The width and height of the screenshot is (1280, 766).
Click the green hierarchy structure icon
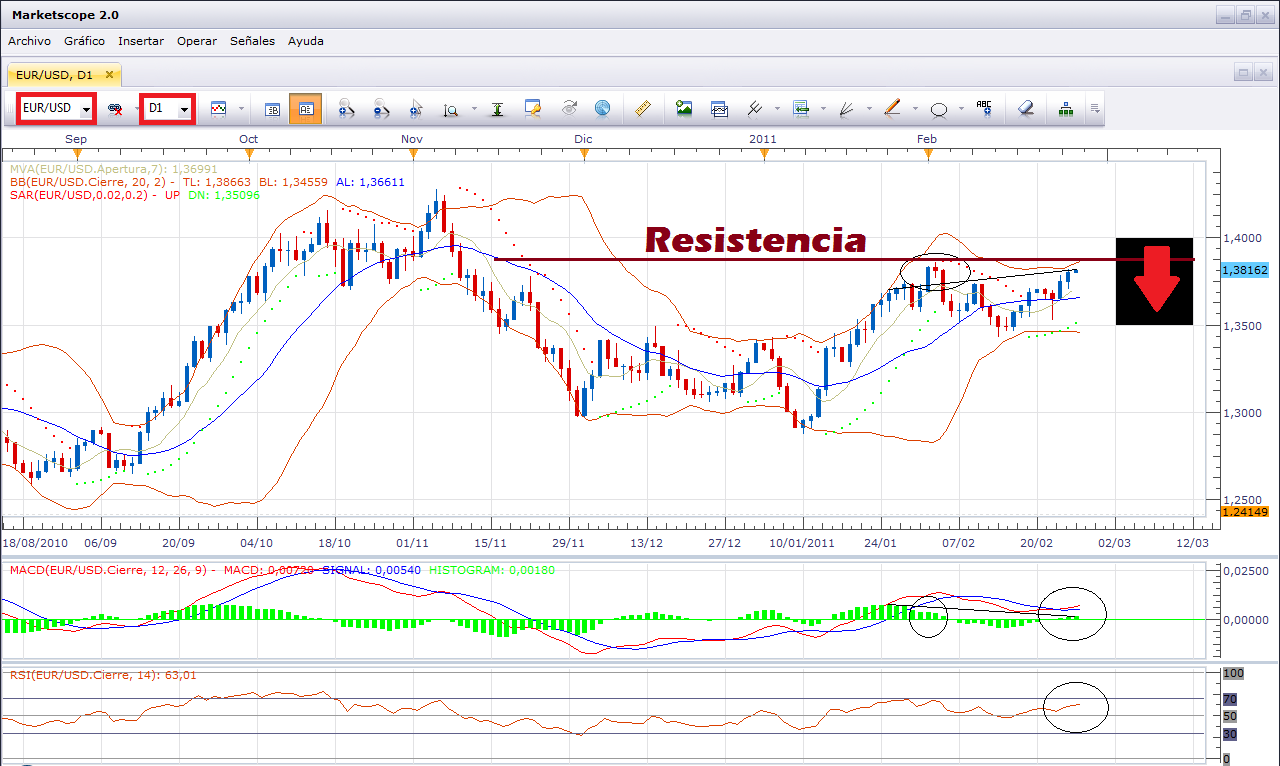tap(1065, 108)
